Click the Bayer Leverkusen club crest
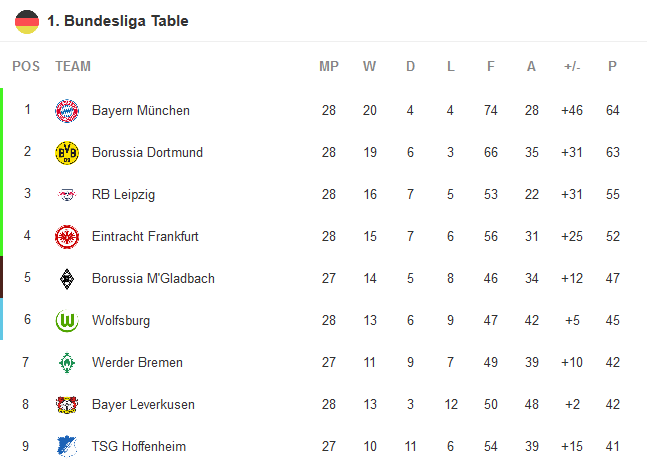 coord(67,404)
